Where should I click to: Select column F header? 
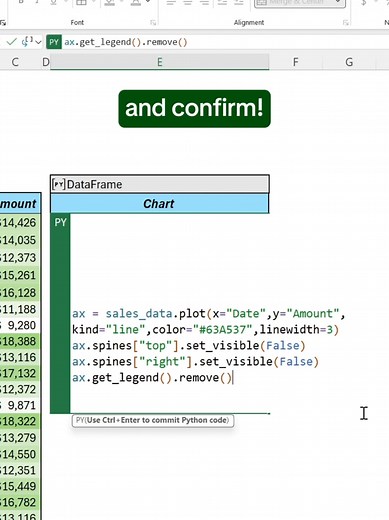tap(295, 62)
